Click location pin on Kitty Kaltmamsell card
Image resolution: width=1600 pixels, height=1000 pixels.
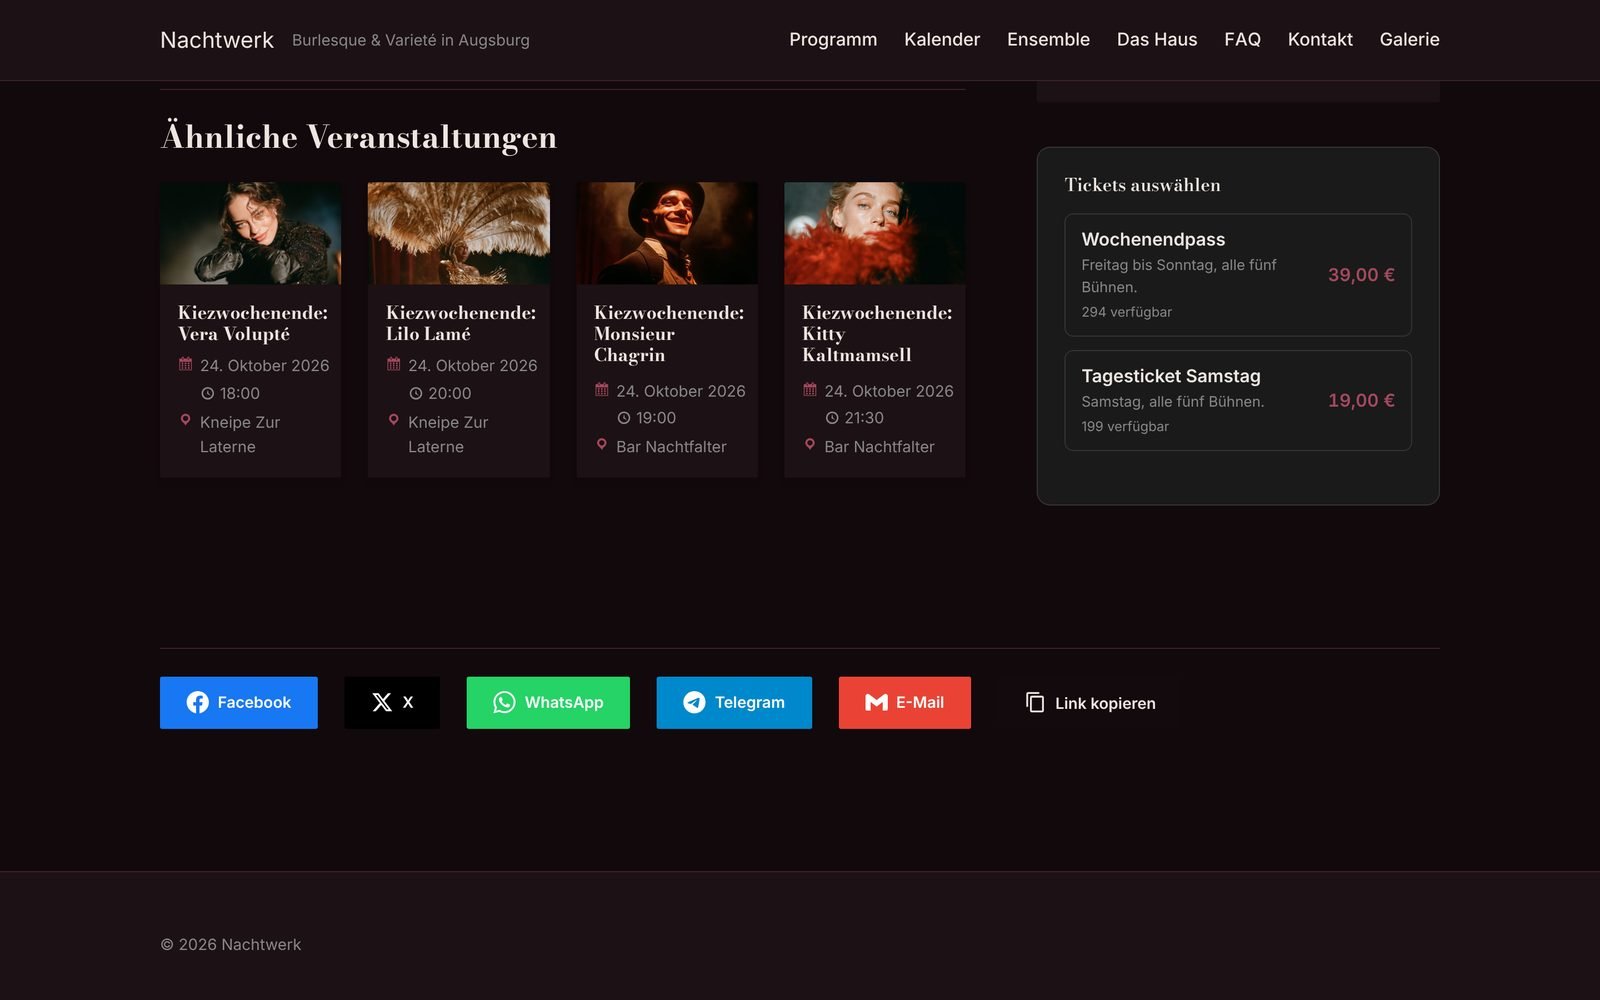point(809,445)
